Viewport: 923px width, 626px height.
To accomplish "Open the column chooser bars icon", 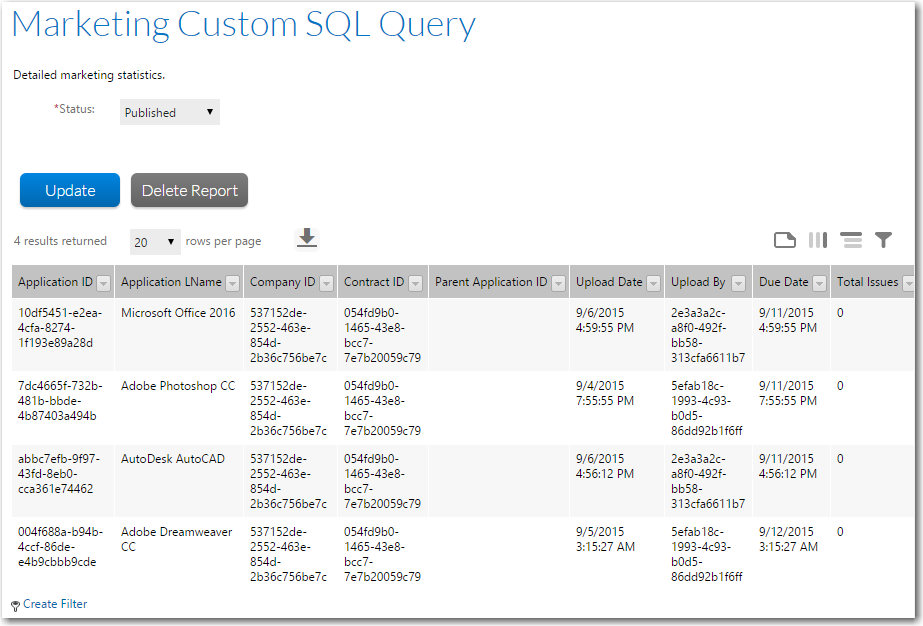I will (818, 240).
